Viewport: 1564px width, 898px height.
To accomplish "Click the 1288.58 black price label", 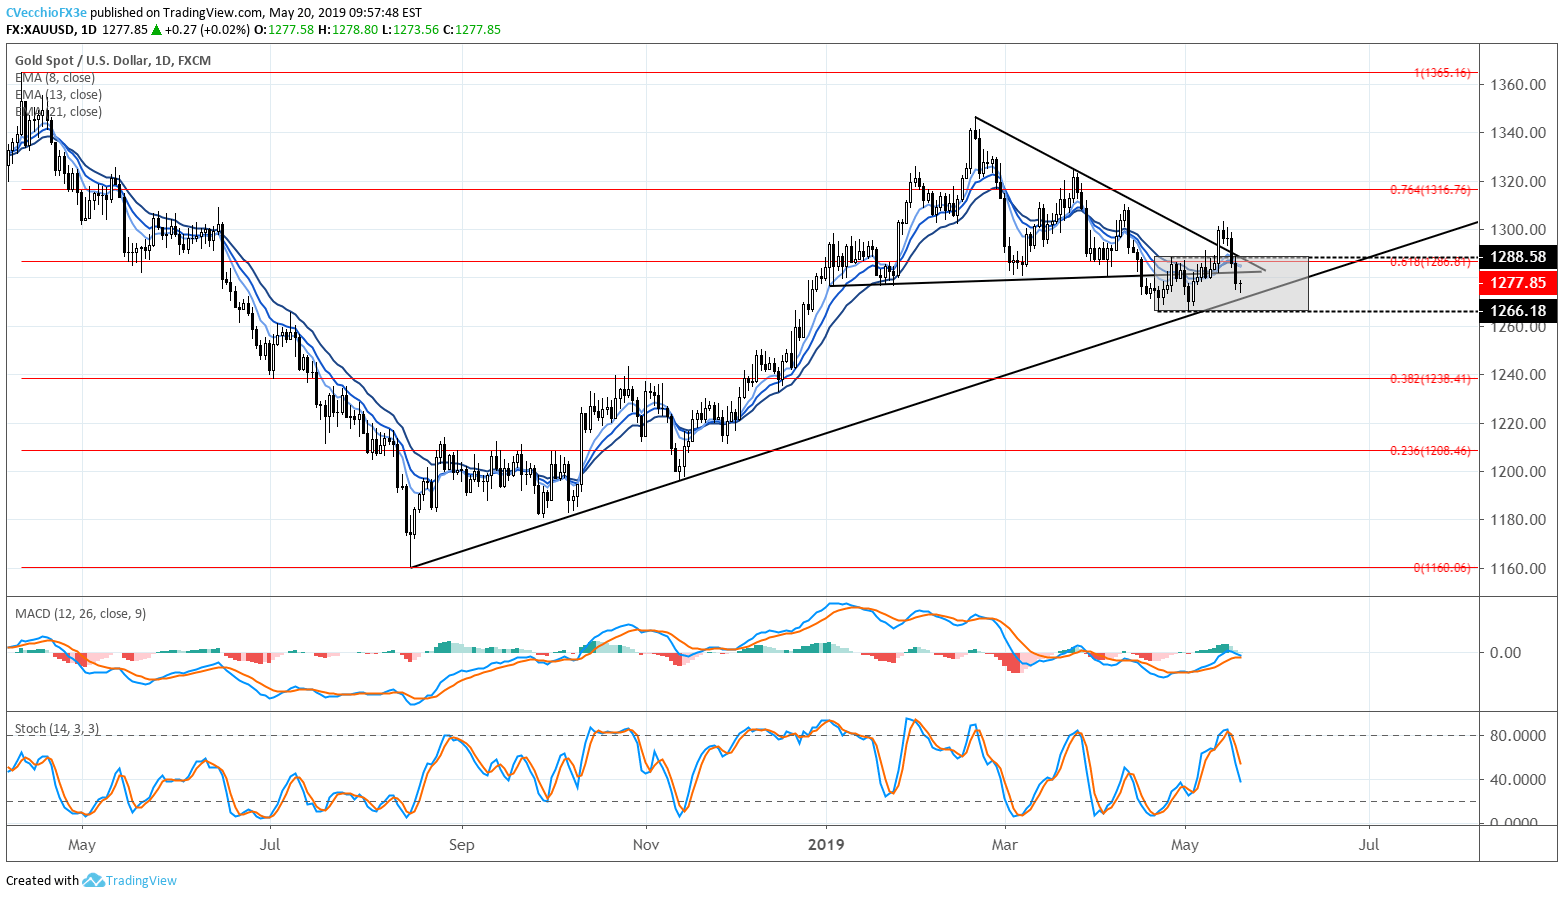I will [x=1518, y=257].
